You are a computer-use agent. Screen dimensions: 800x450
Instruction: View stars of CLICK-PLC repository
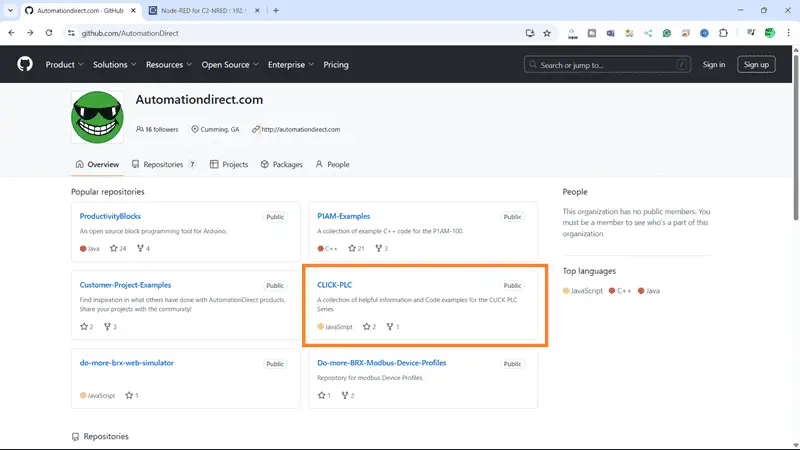pos(369,327)
